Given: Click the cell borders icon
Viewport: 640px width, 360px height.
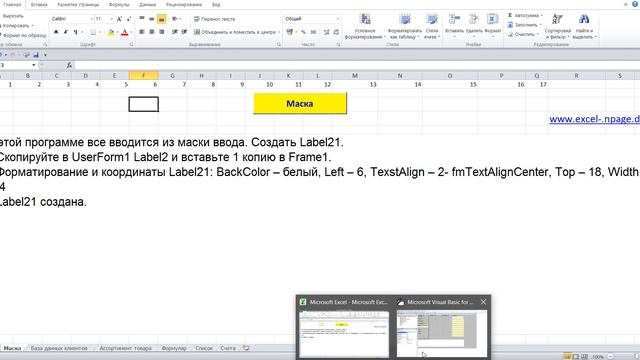Looking at the screenshot, I should tap(93, 32).
